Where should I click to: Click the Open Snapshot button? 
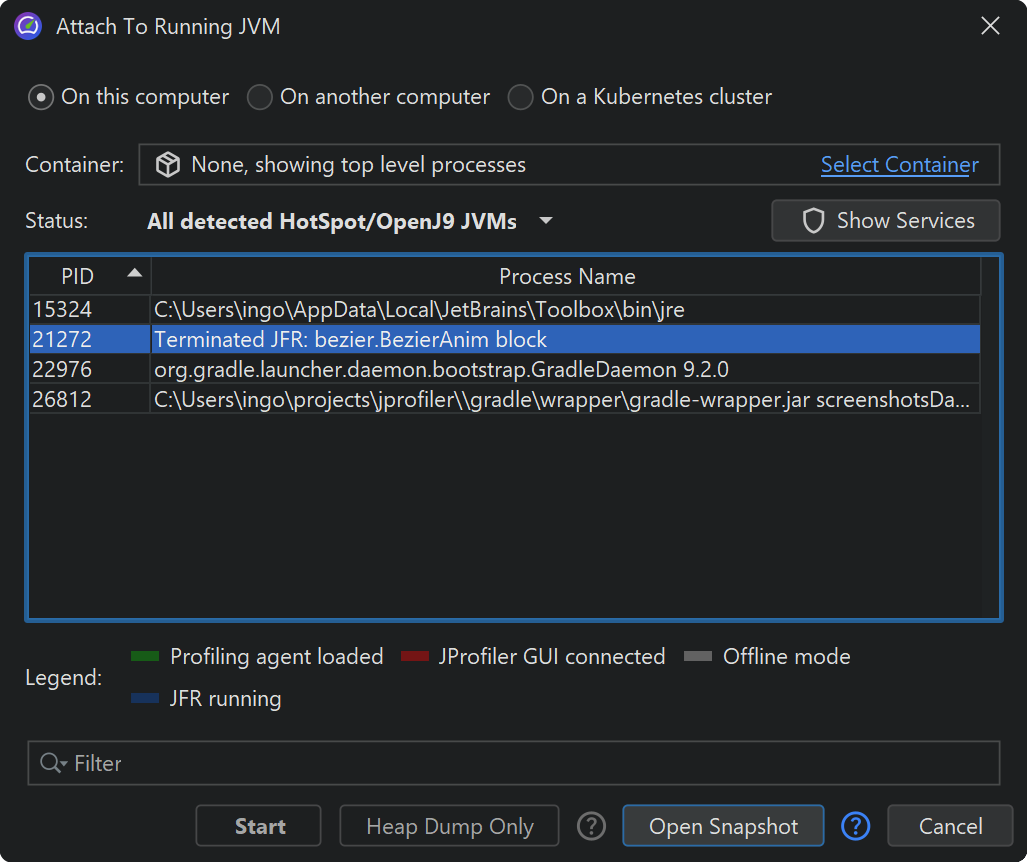723,826
